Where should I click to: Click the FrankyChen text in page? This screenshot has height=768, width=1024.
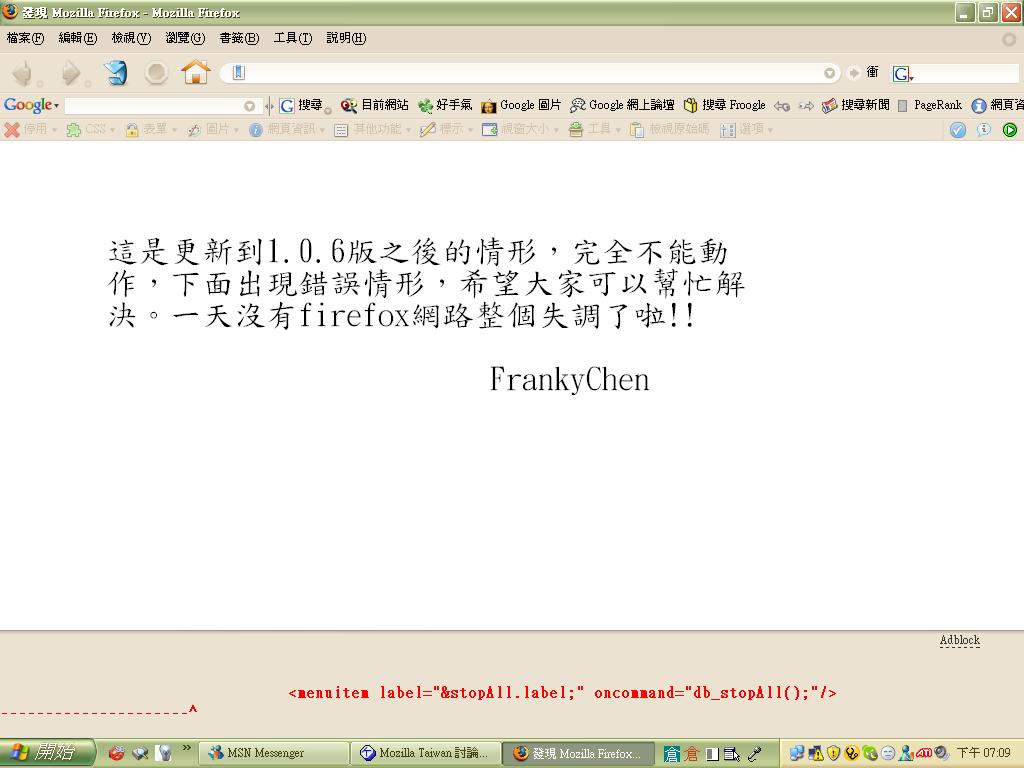(x=569, y=379)
